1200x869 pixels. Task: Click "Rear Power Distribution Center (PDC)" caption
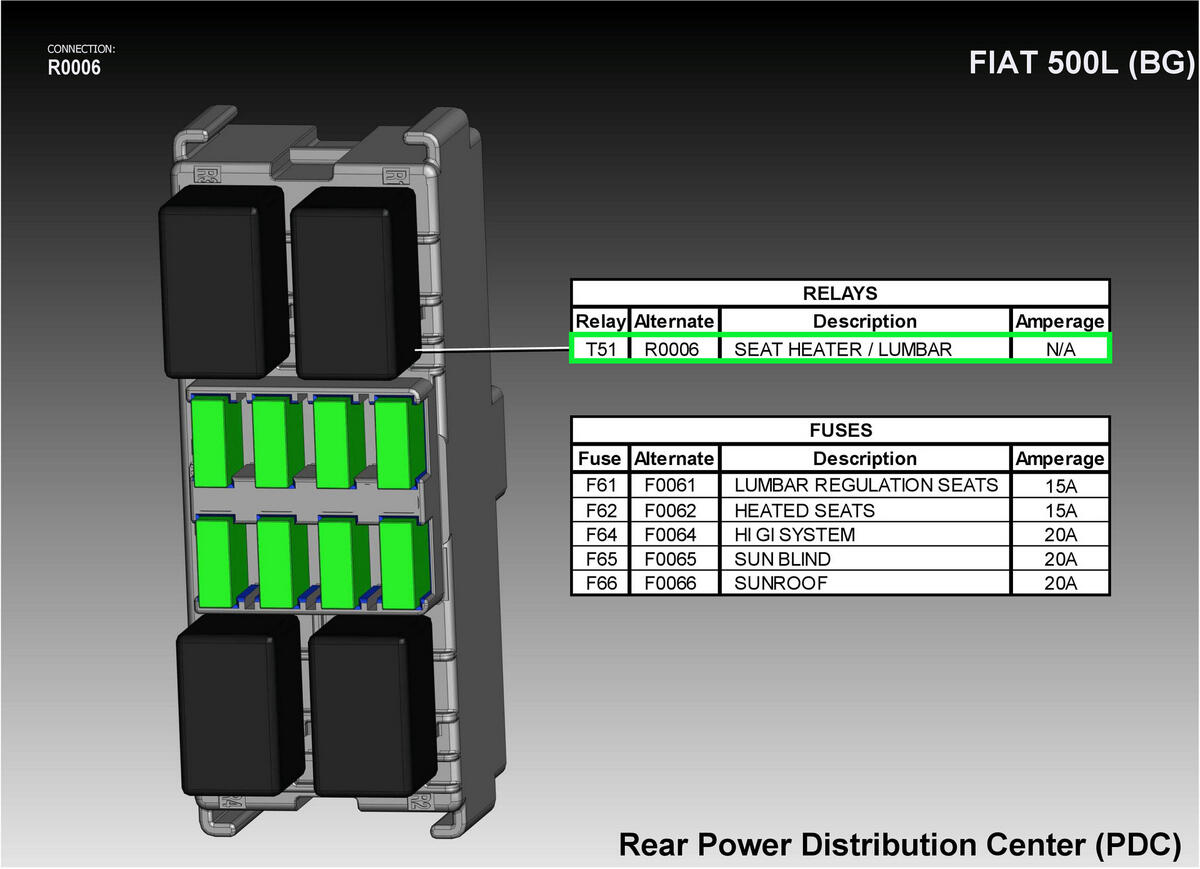(x=900, y=843)
